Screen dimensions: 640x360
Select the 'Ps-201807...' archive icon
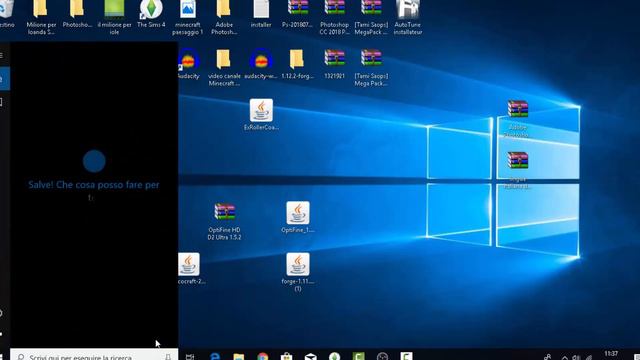coord(298,9)
